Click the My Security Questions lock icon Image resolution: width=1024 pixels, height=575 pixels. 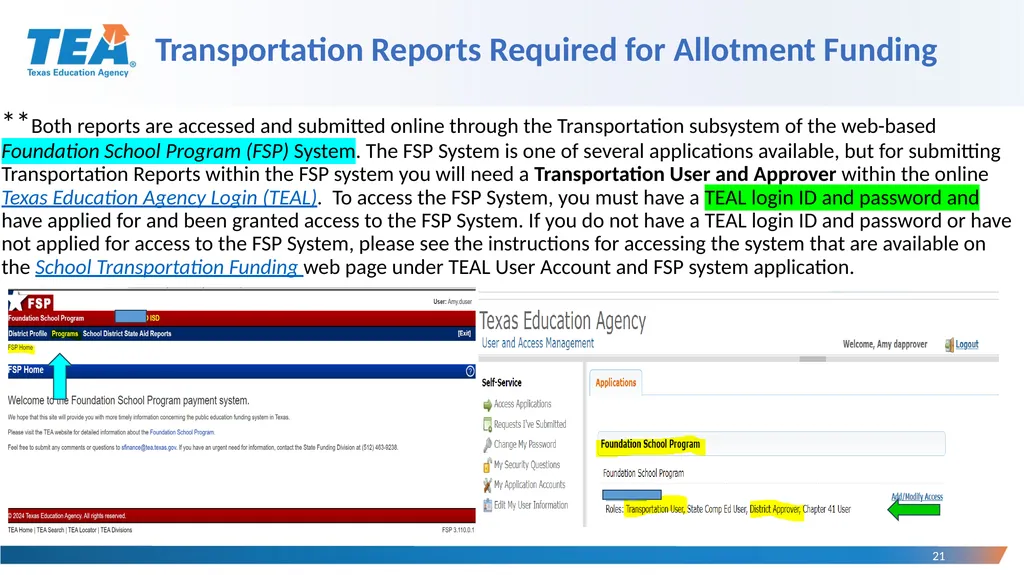tap(487, 465)
